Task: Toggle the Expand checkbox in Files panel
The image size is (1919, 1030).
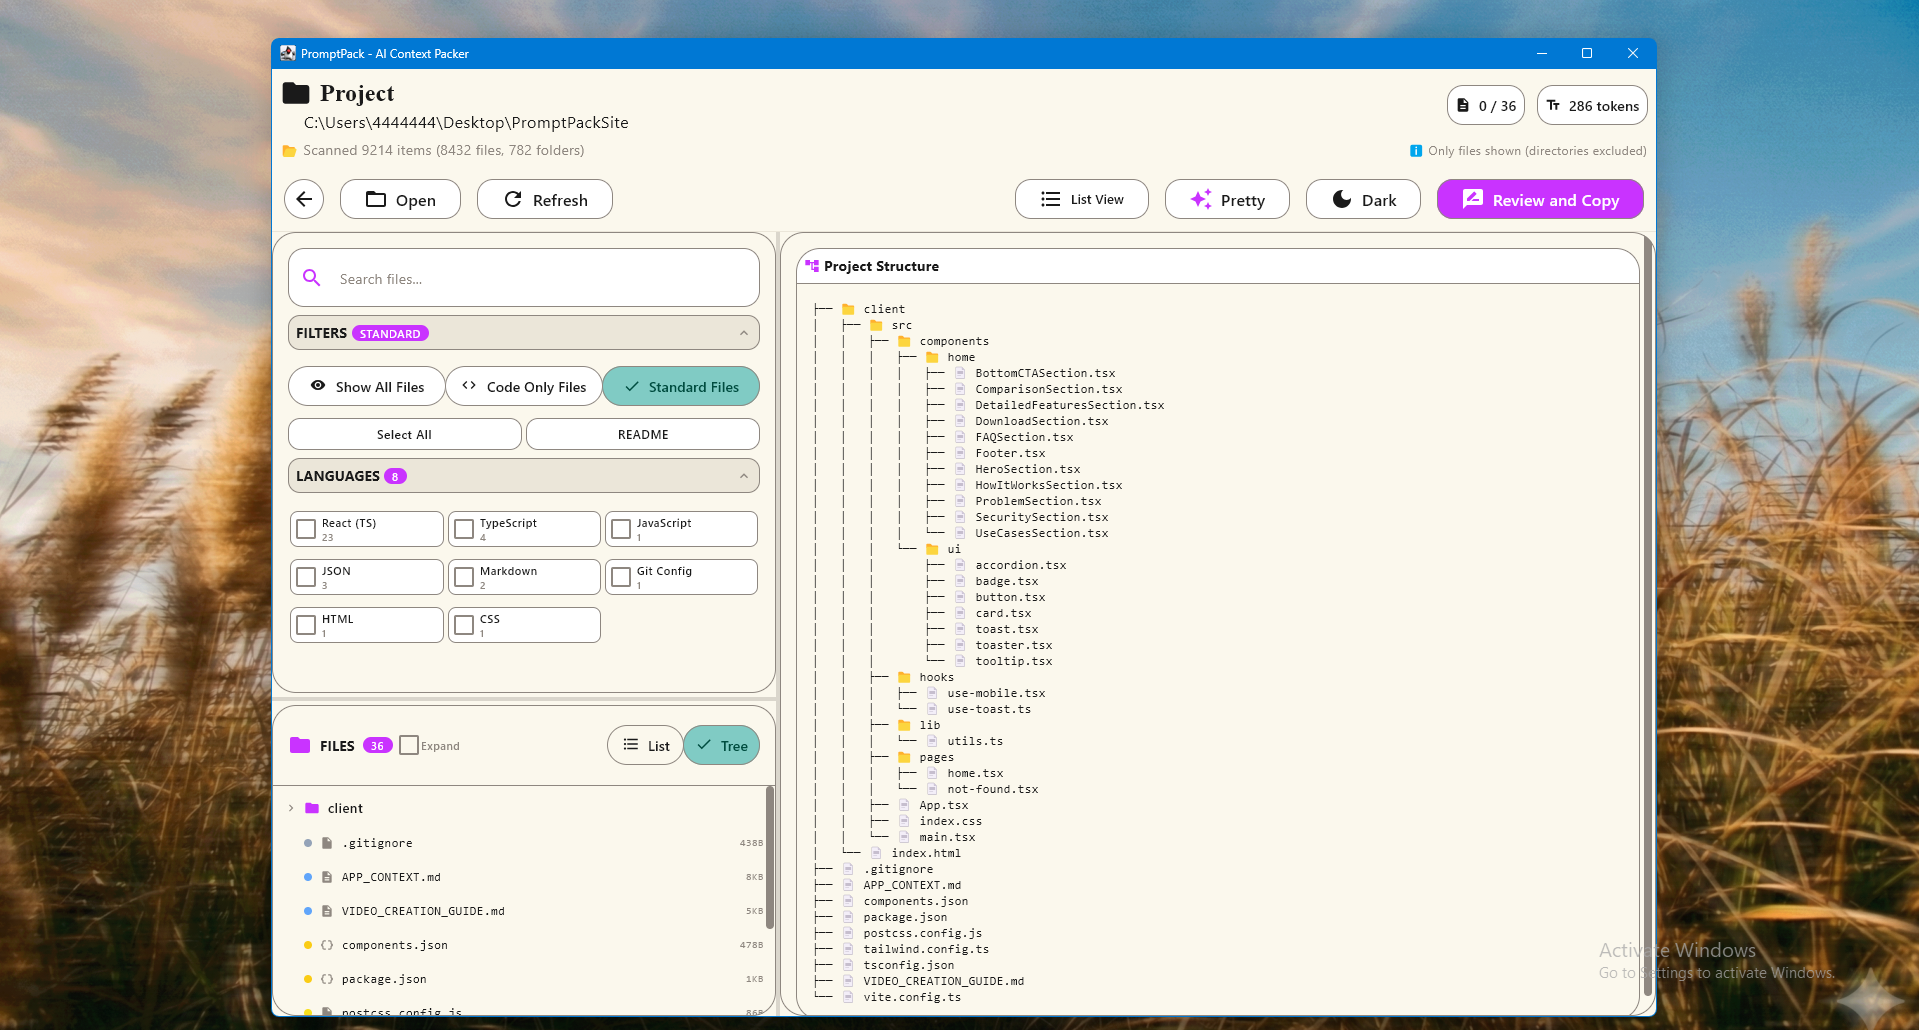Action: 409,745
